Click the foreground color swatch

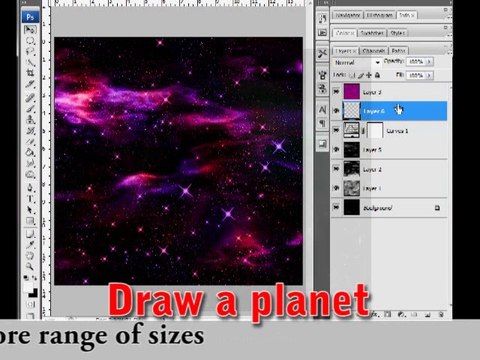(28, 287)
